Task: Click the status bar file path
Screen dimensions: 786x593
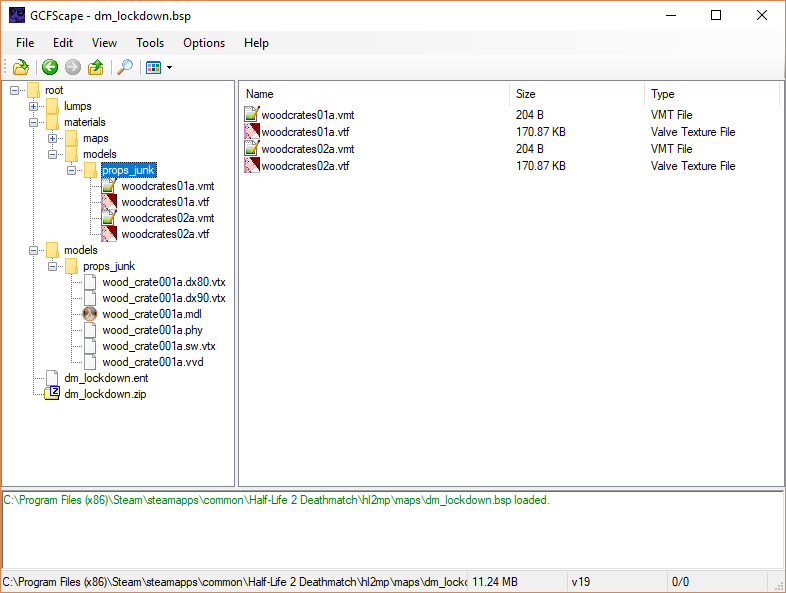Action: (234, 582)
